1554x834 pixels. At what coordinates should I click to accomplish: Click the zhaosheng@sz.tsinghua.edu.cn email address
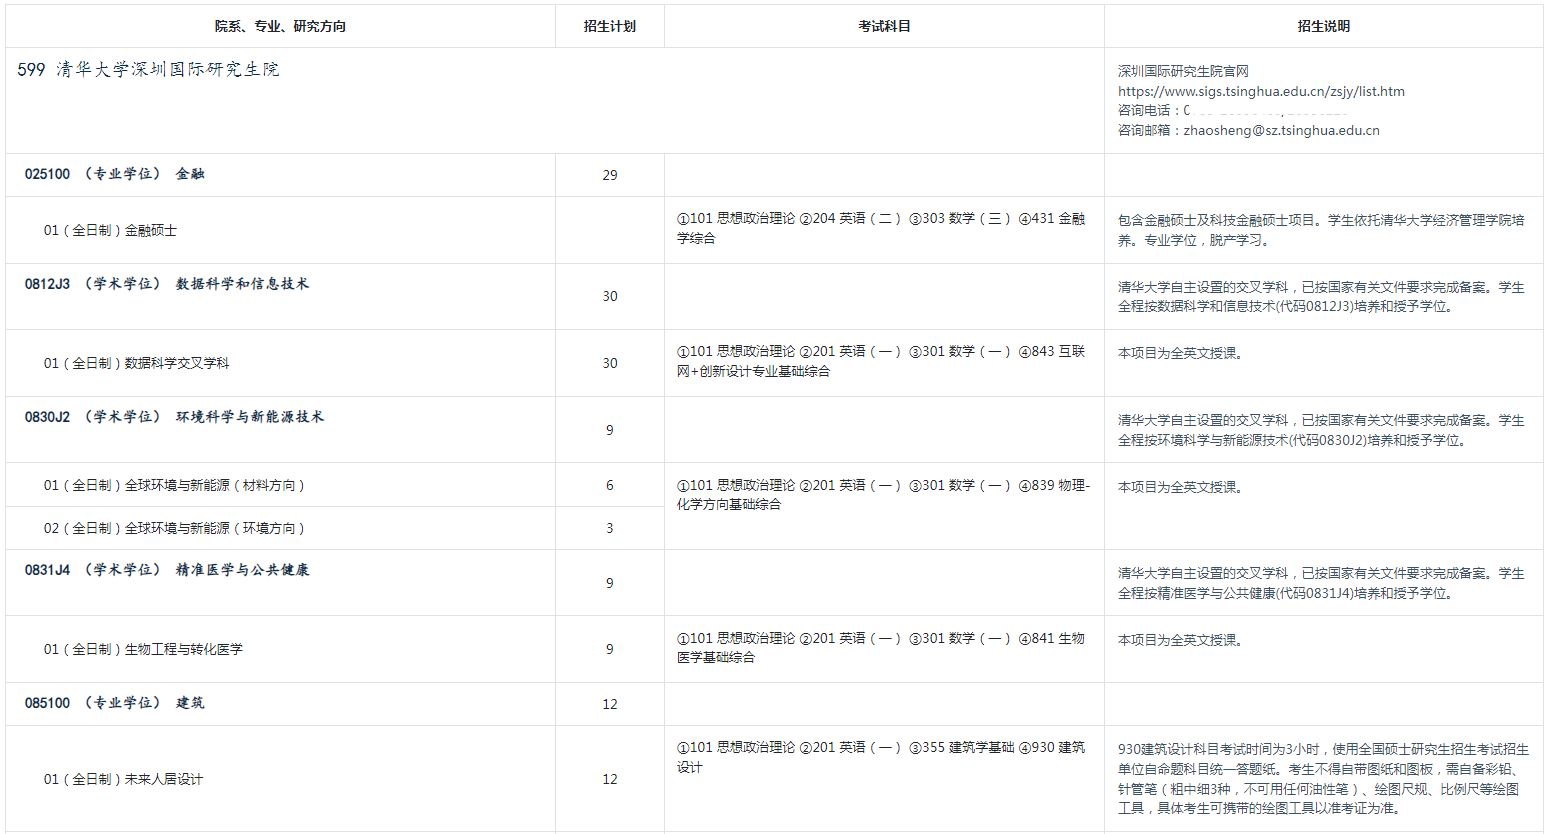(x=1281, y=130)
